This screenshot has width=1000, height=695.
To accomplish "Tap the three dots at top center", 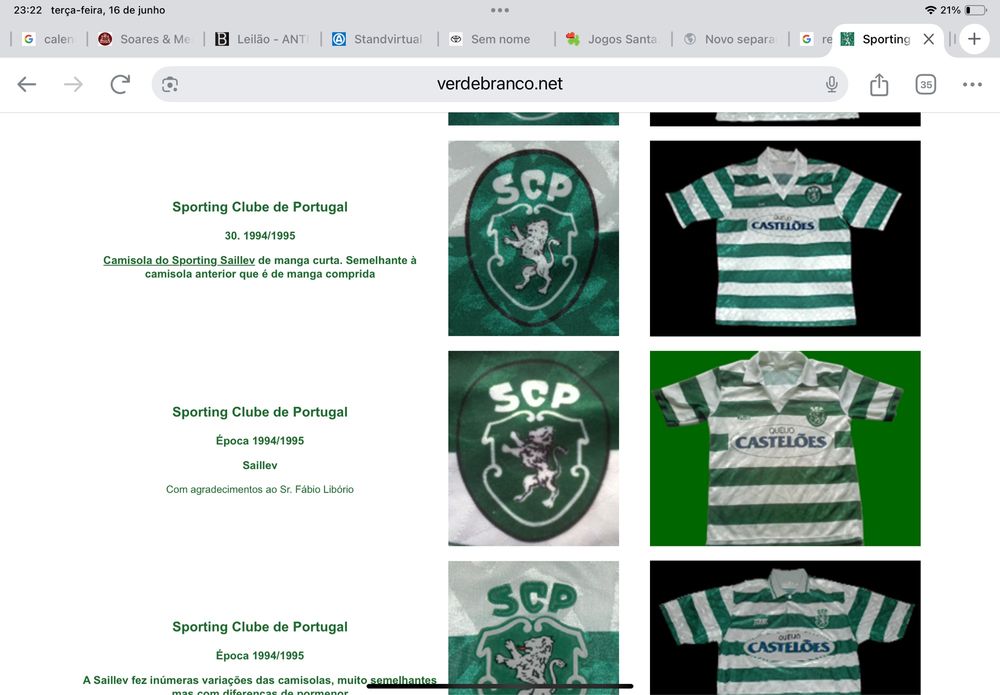I will [500, 10].
